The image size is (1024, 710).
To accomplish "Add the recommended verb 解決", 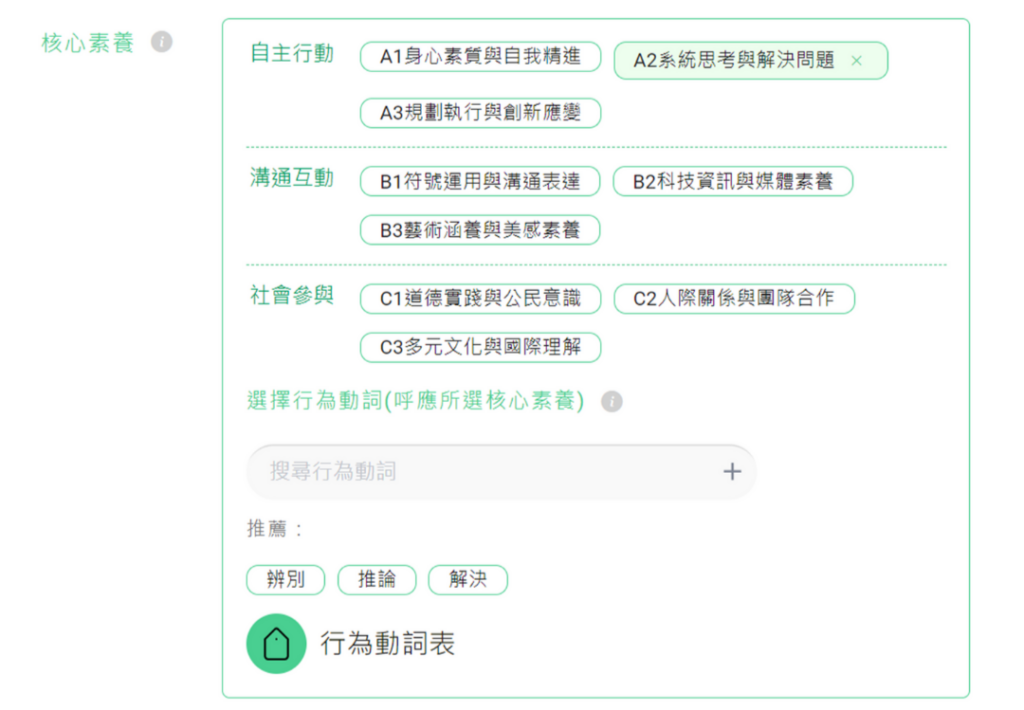I will 468,579.
